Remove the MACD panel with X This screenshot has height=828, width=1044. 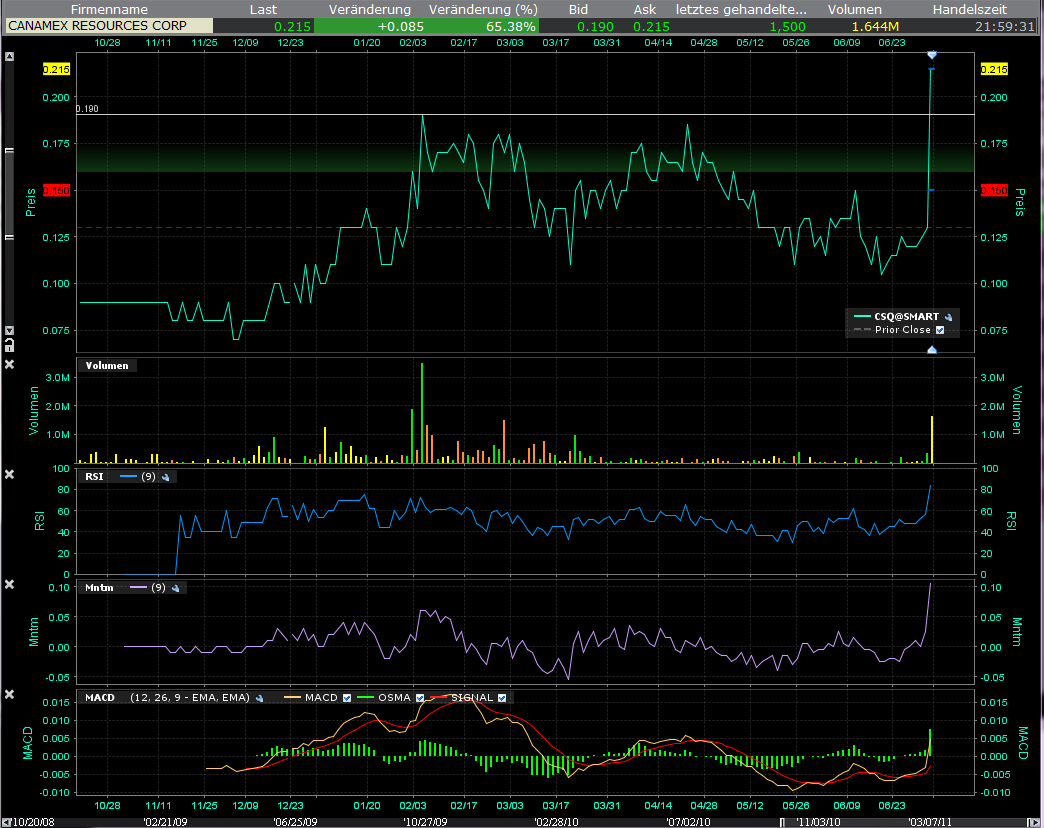pyautogui.click(x=10, y=695)
